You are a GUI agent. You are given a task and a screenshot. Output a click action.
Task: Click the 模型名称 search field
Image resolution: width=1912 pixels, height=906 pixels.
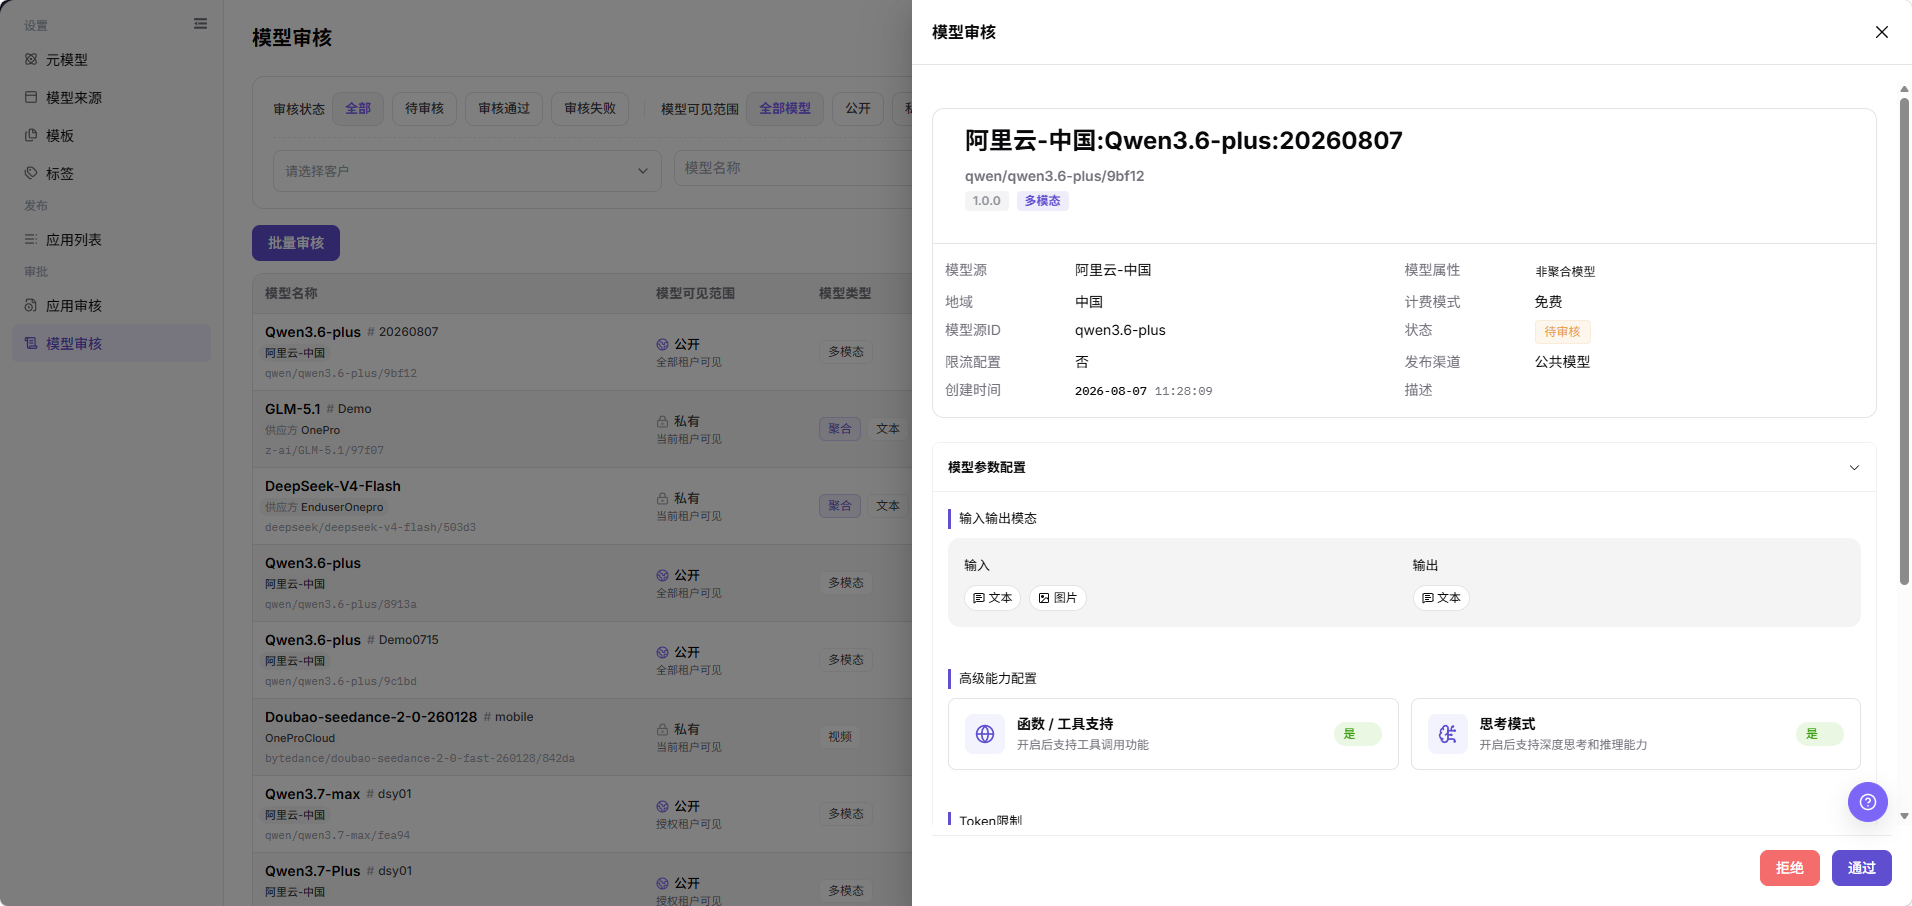[x=793, y=168]
